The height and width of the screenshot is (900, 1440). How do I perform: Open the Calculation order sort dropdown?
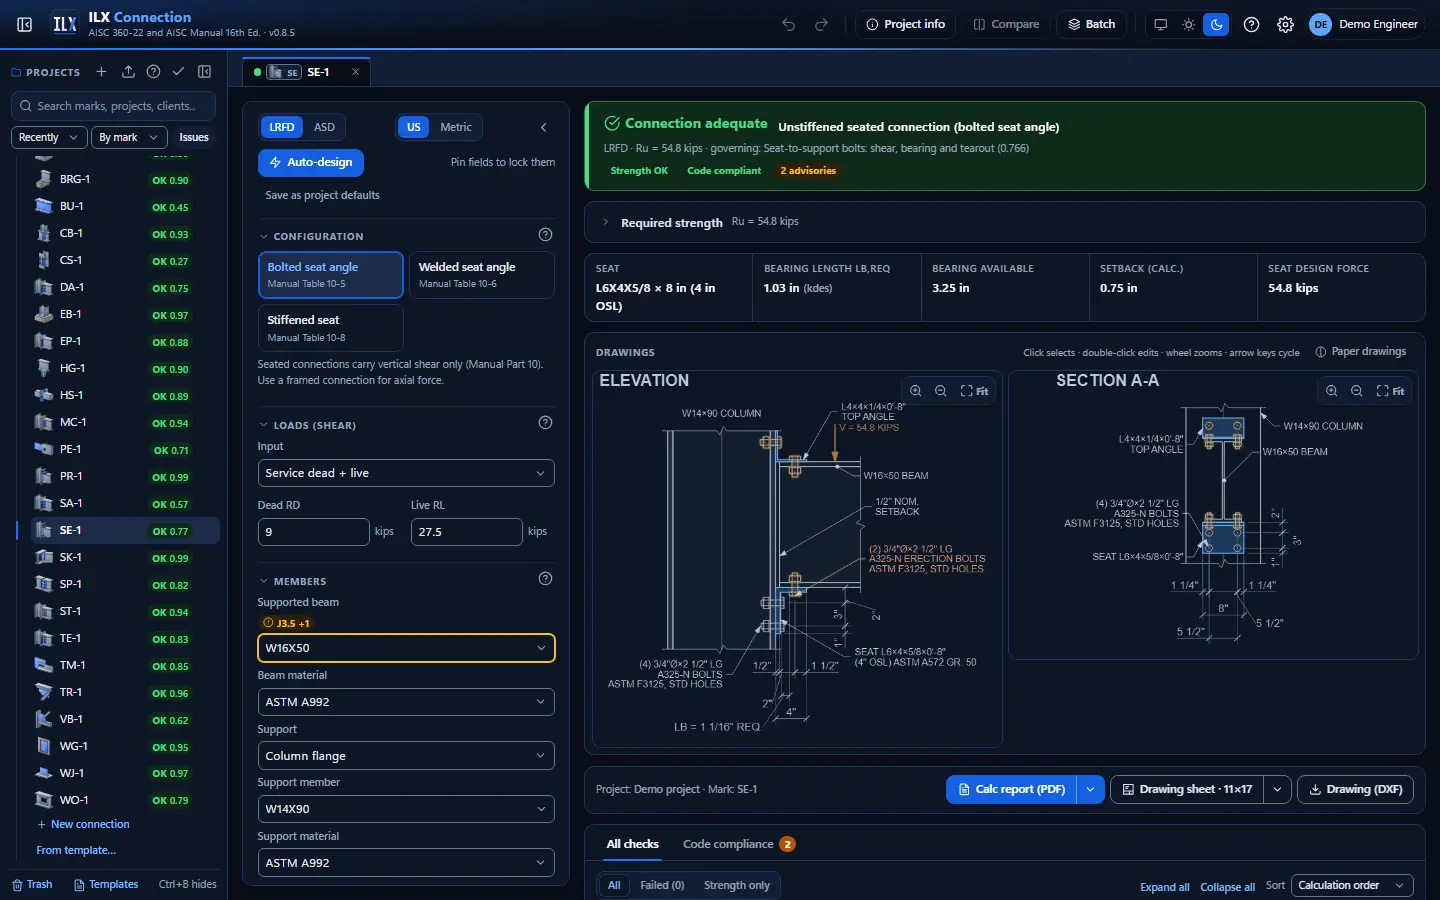pyautogui.click(x=1352, y=885)
